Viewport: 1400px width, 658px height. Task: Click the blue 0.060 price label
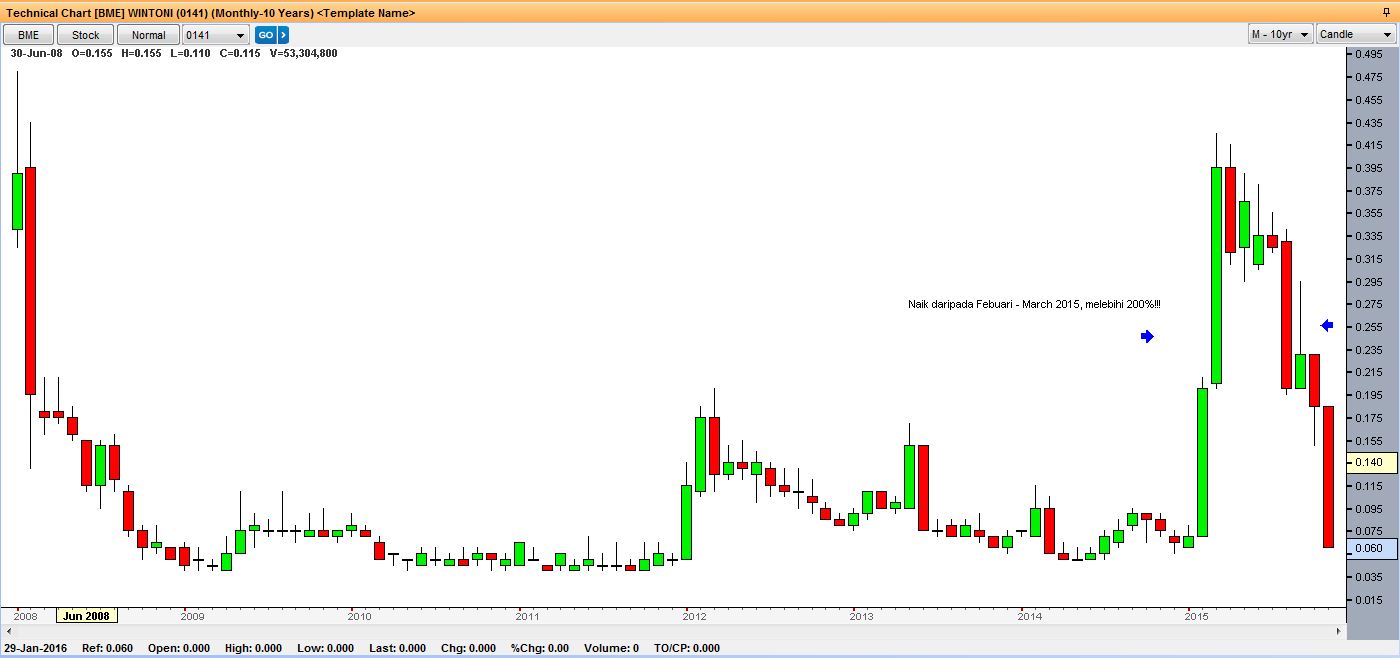pyautogui.click(x=1369, y=549)
